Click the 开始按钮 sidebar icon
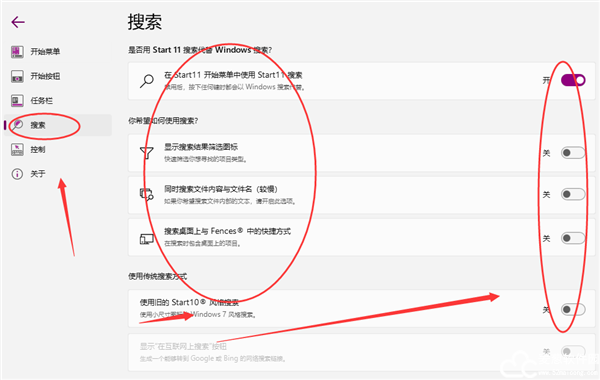The image size is (600, 380). tap(17, 76)
